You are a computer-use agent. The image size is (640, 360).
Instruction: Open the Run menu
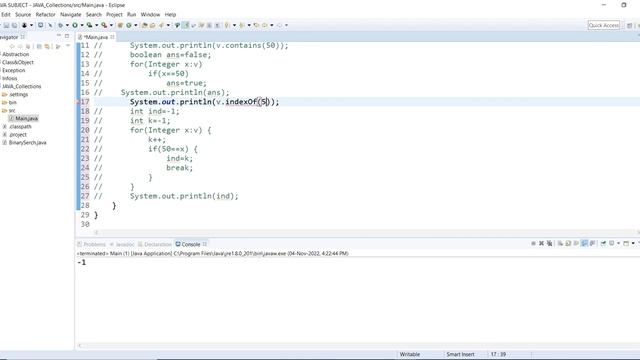click(x=131, y=14)
